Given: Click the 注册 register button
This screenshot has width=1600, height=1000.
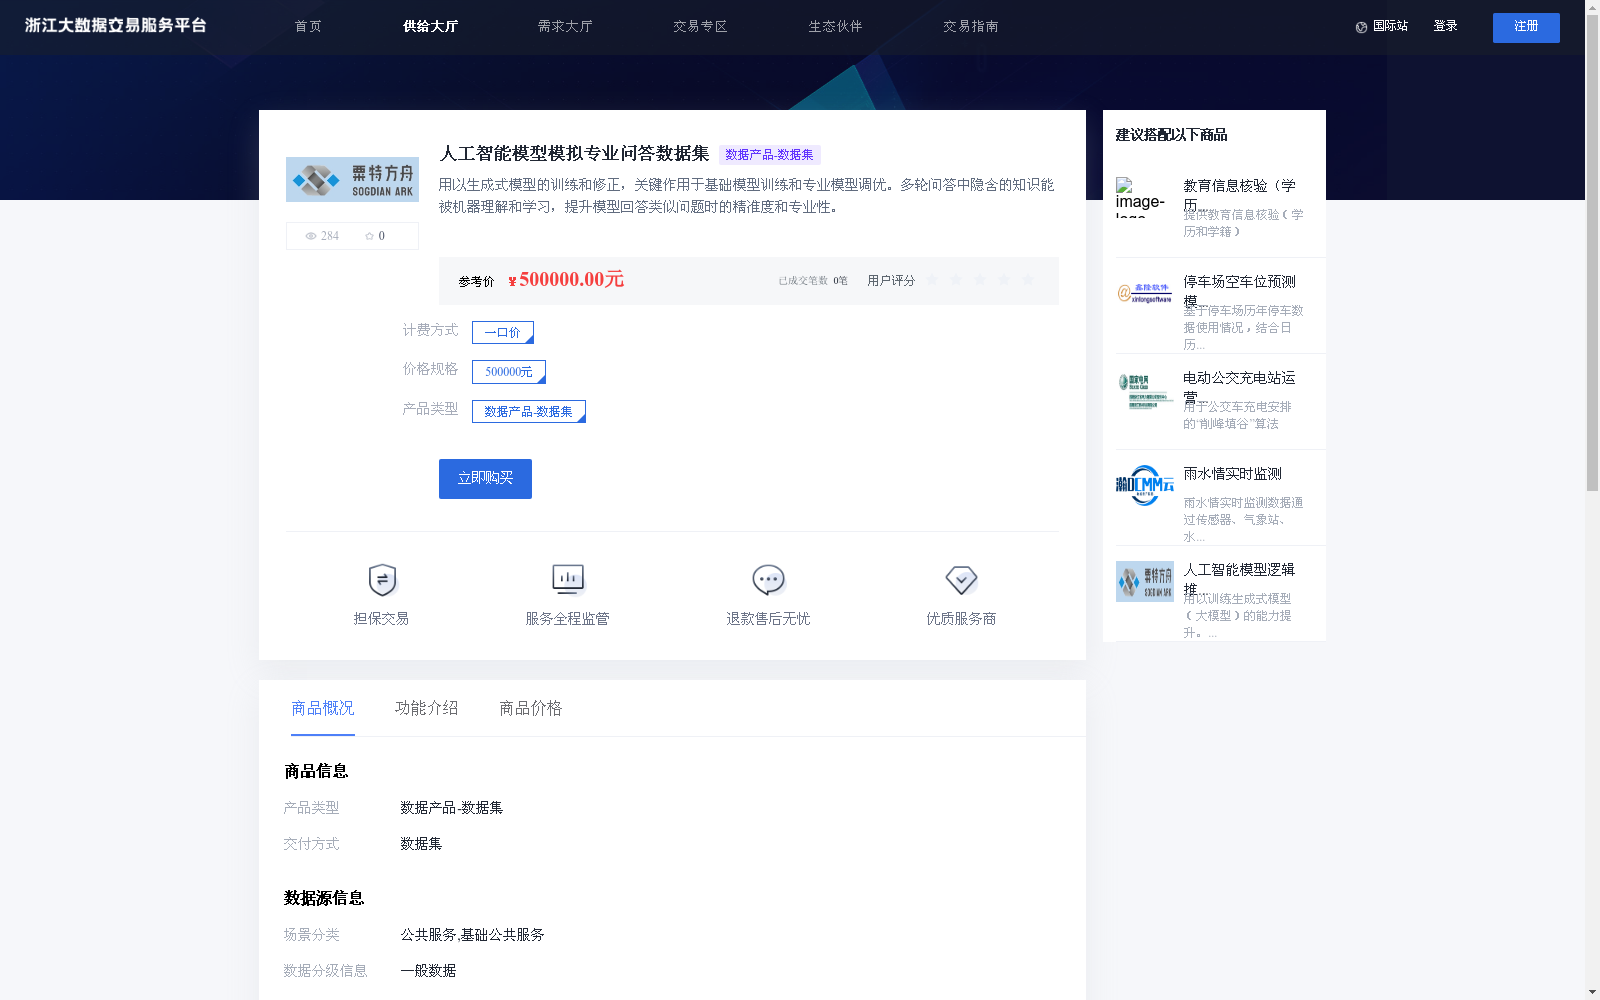Looking at the screenshot, I should click(1526, 27).
